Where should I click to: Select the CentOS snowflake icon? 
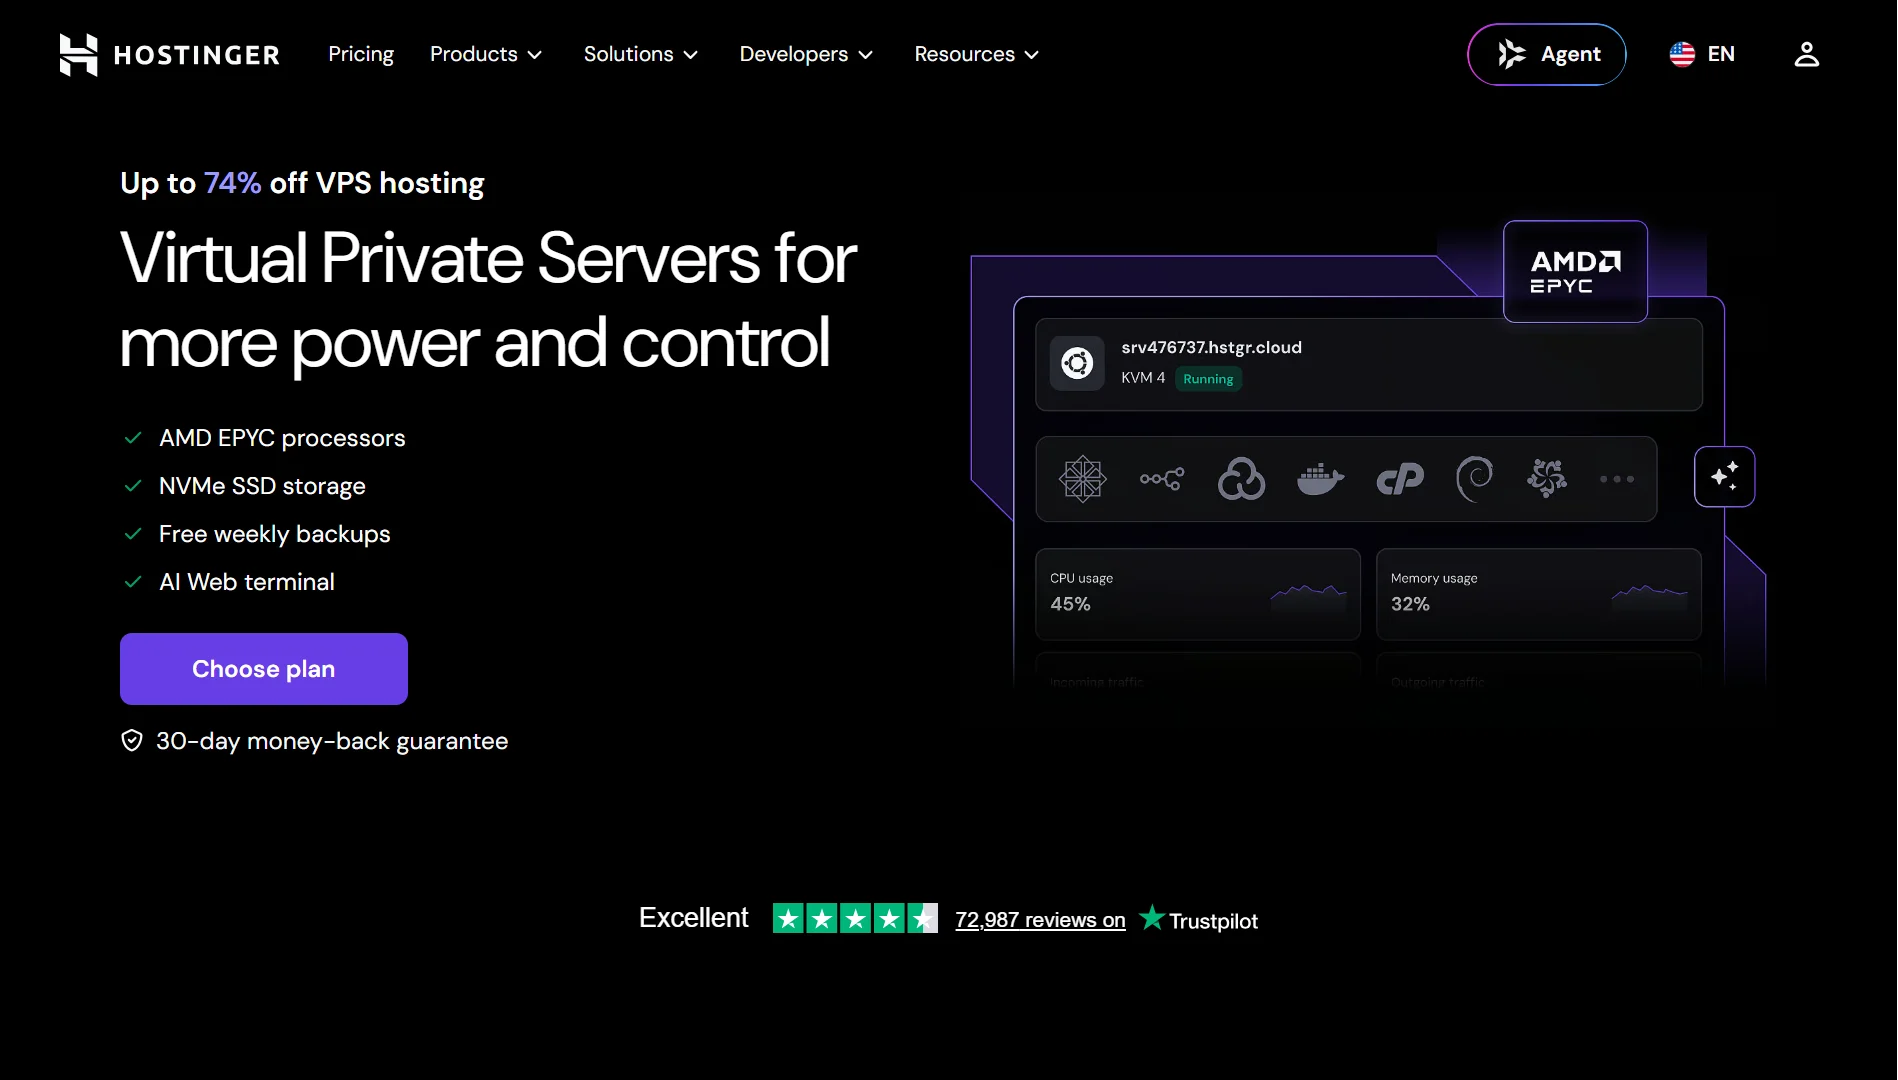1083,479
